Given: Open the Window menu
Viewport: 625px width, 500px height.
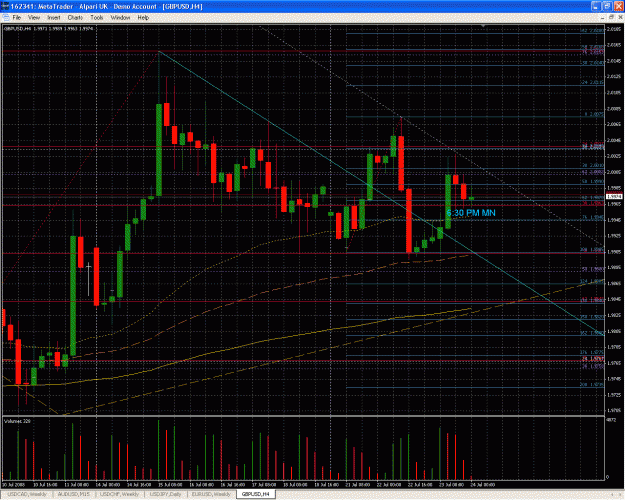Looking at the screenshot, I should [x=120, y=18].
